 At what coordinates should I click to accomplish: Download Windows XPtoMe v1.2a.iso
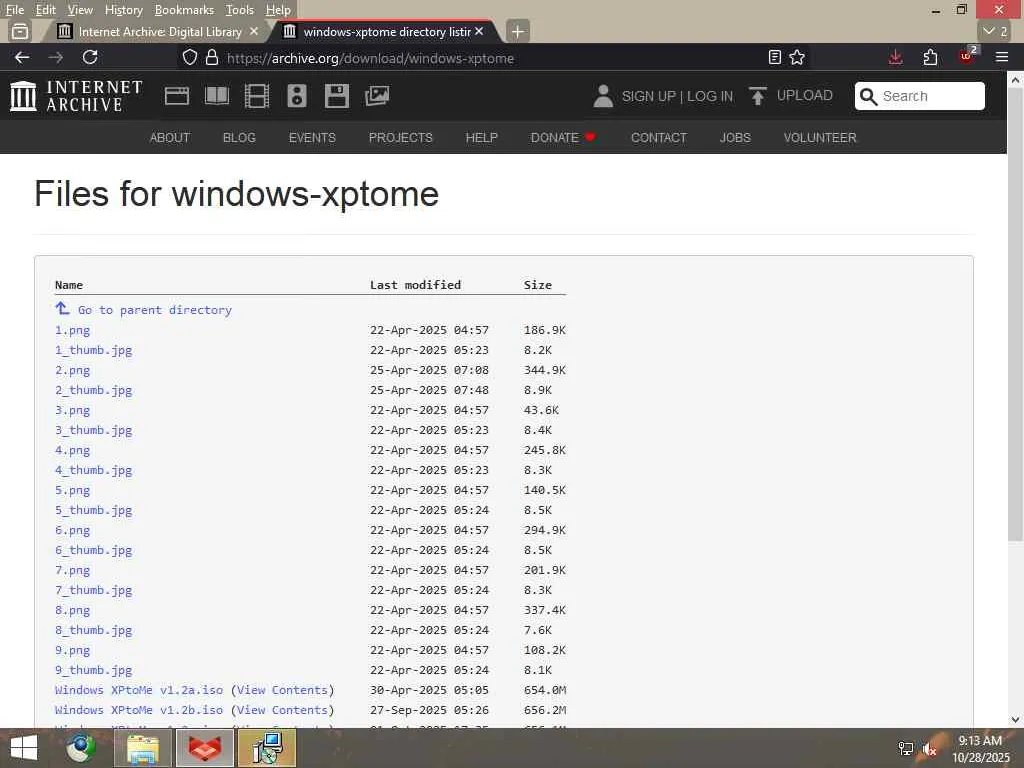(138, 690)
